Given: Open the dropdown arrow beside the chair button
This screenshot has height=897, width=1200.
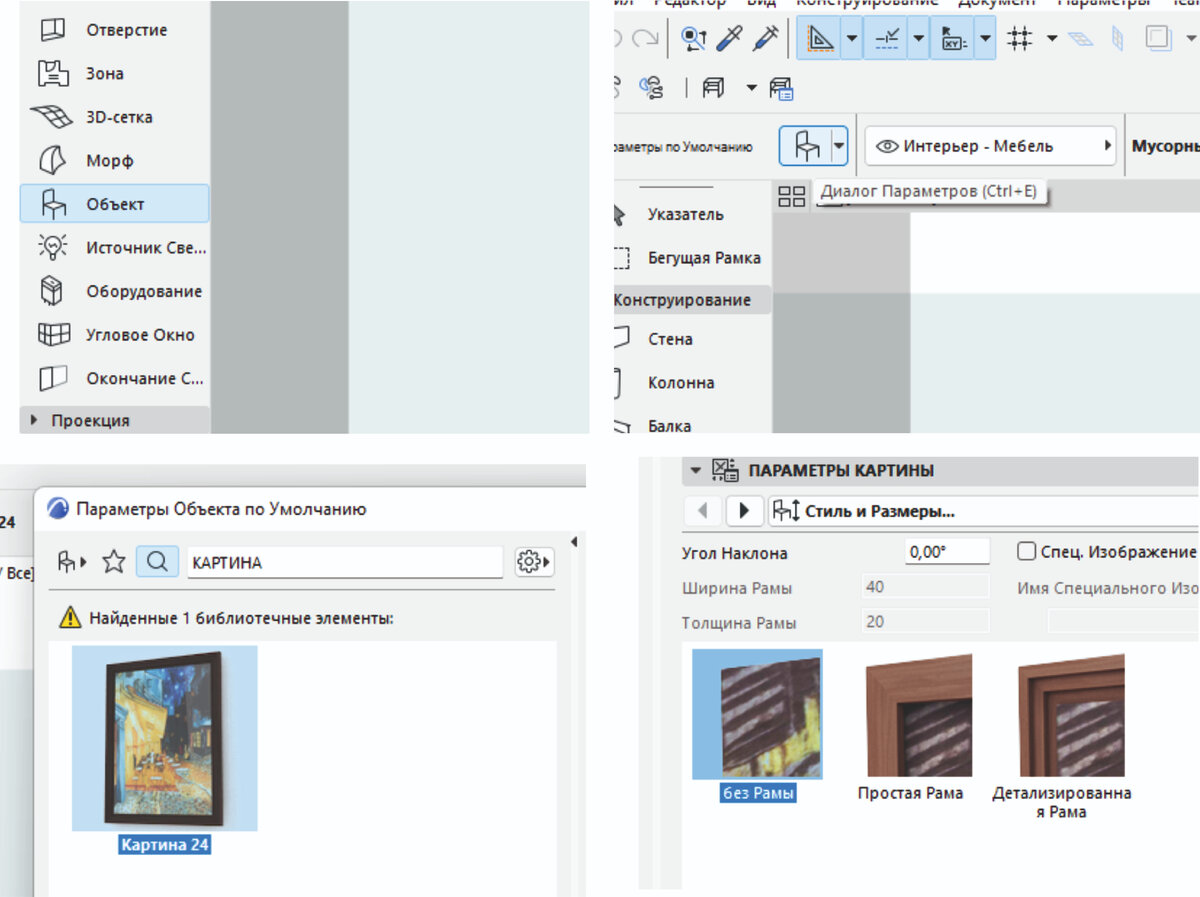Looking at the screenshot, I should [x=839, y=146].
